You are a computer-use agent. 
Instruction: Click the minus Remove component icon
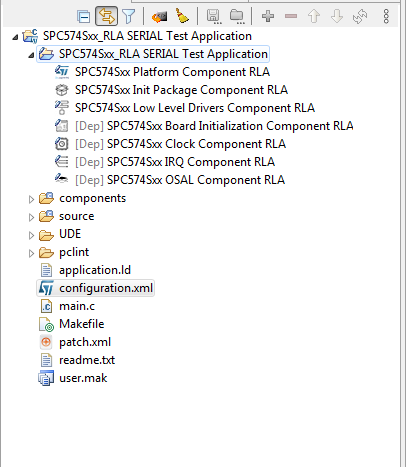[x=291, y=16]
